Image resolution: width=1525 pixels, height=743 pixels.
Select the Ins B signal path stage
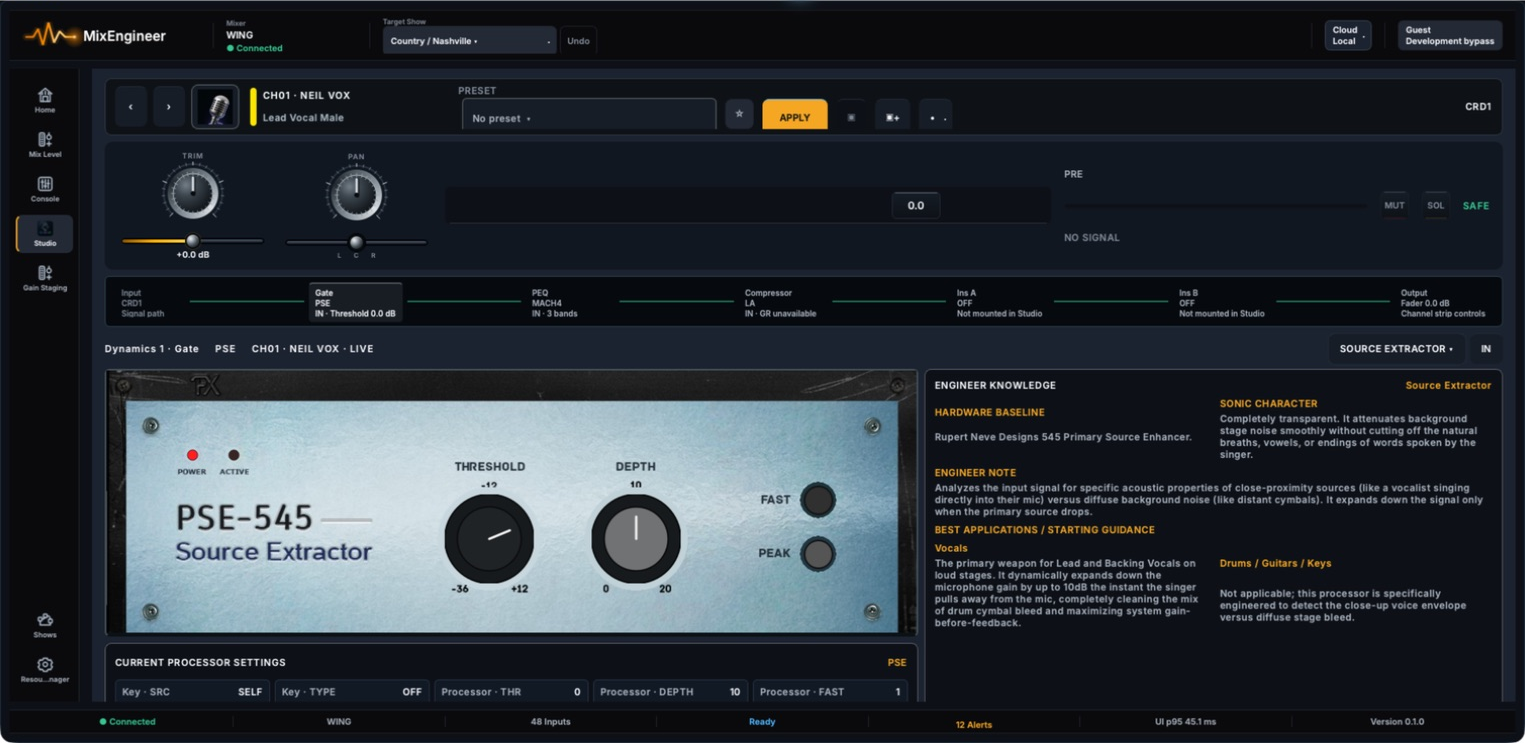(1221, 303)
